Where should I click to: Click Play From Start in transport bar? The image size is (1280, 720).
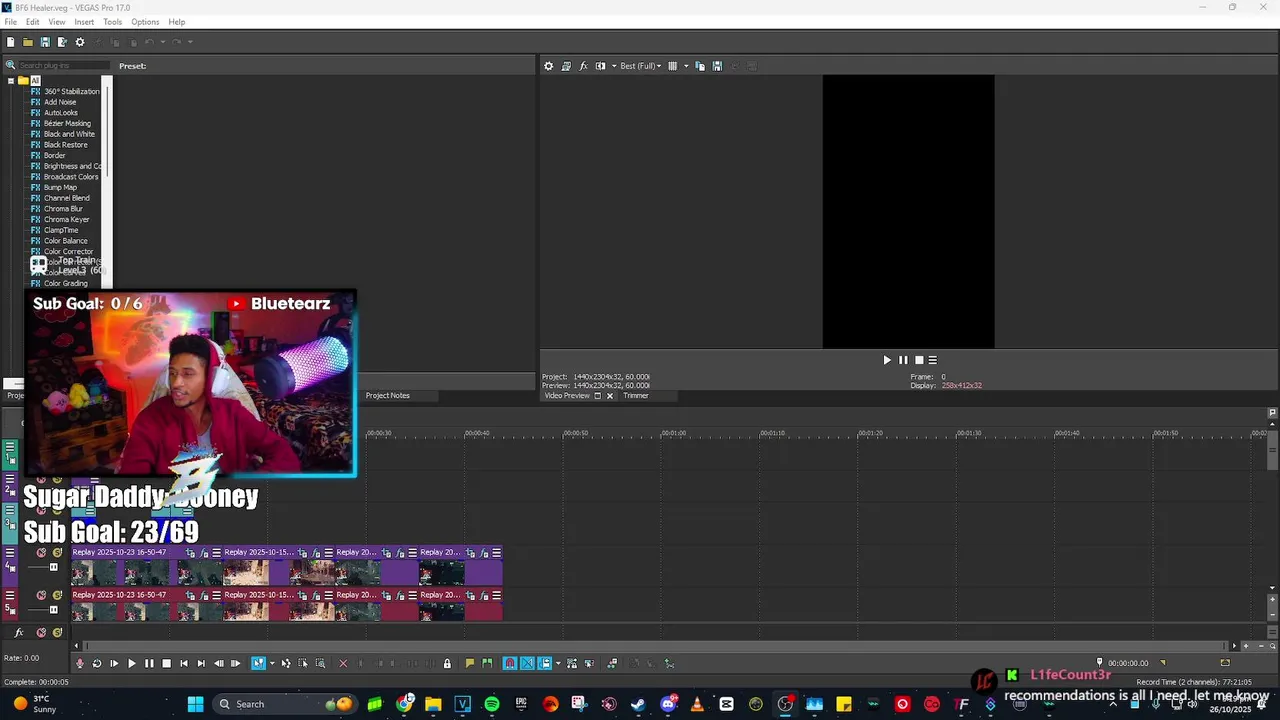(114, 663)
